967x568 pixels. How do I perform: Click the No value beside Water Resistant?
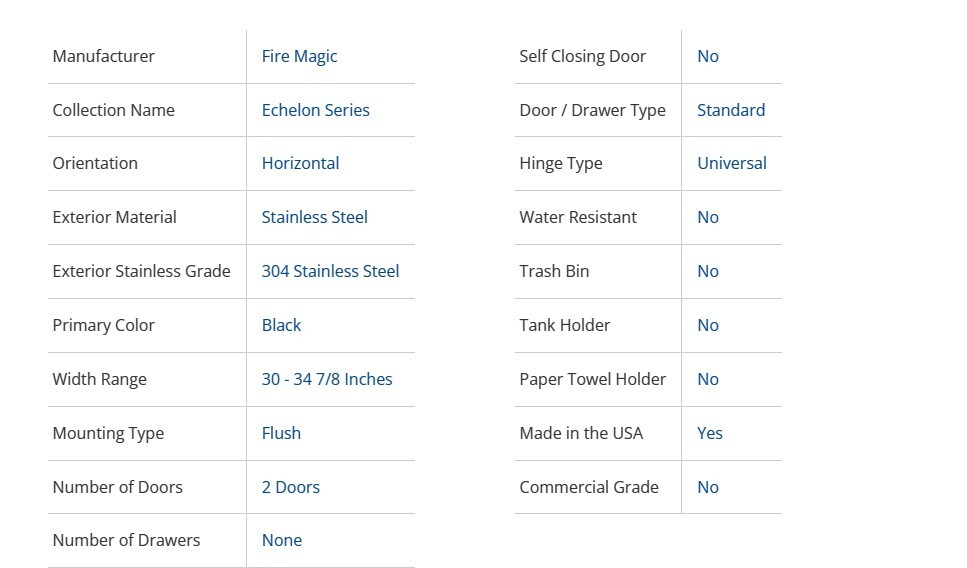[x=707, y=217]
